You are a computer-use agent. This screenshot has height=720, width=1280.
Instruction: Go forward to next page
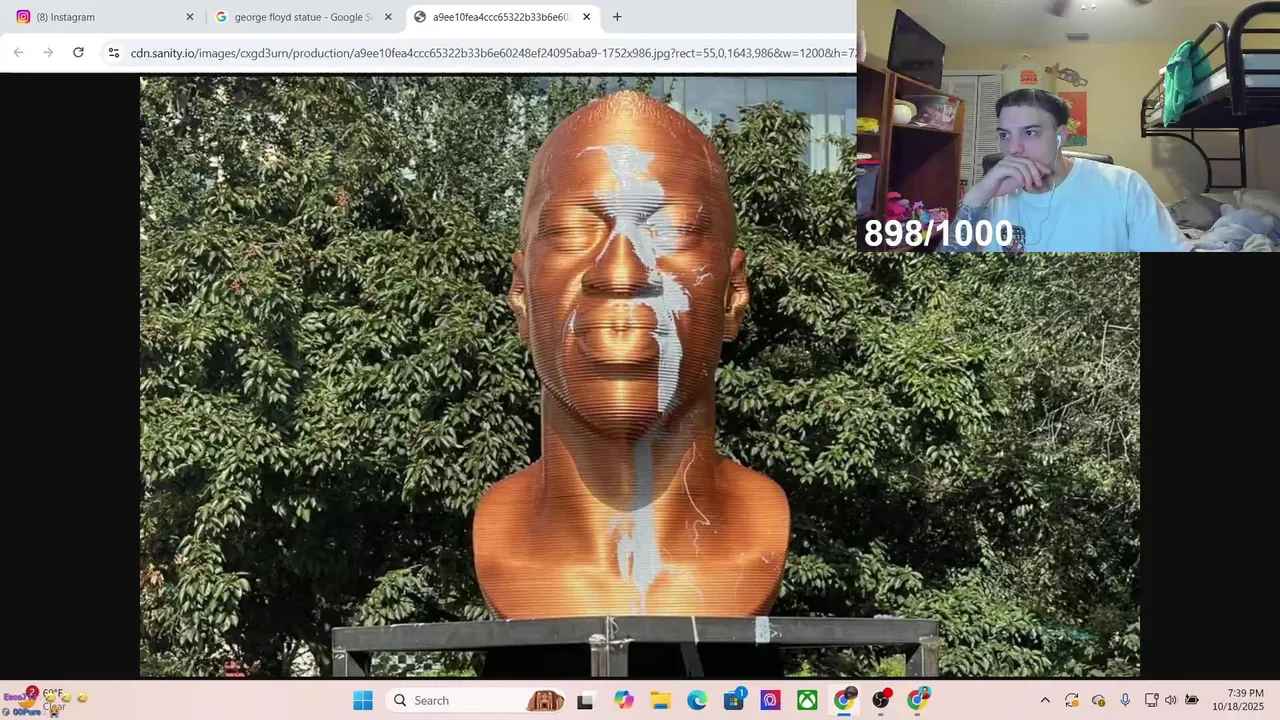48,52
